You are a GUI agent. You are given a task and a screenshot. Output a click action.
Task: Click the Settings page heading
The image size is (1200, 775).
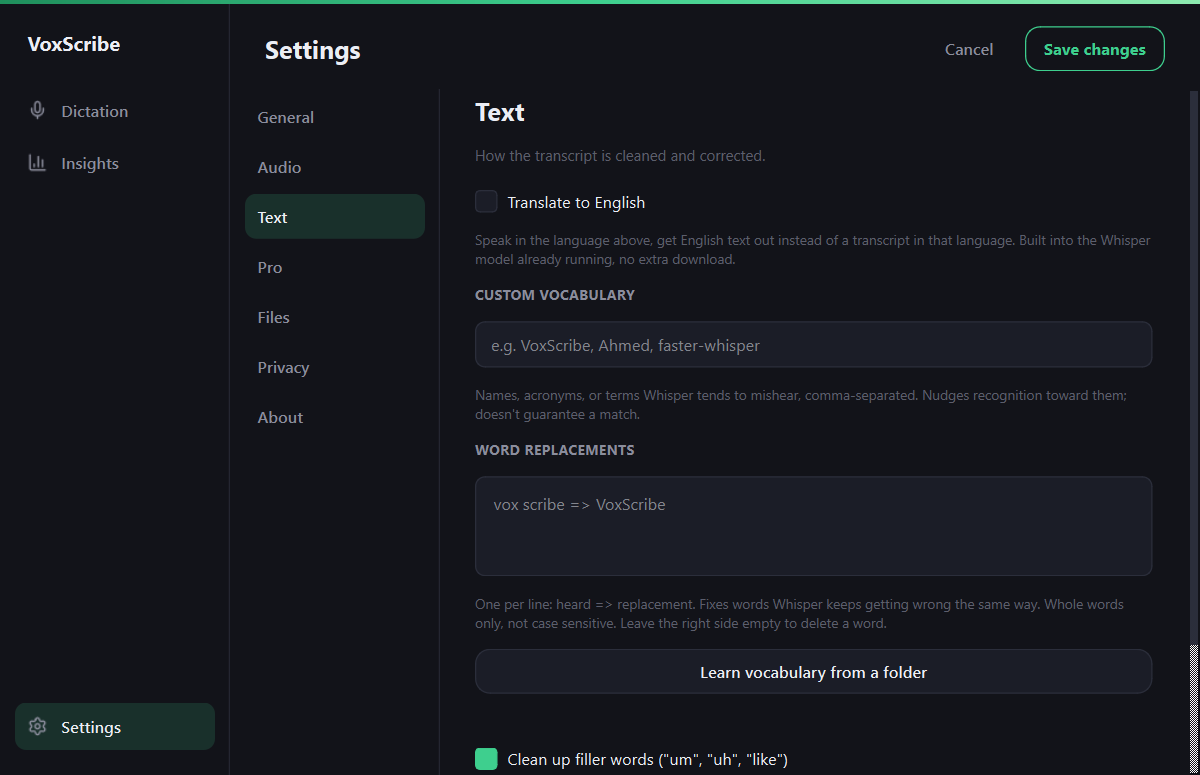[312, 50]
